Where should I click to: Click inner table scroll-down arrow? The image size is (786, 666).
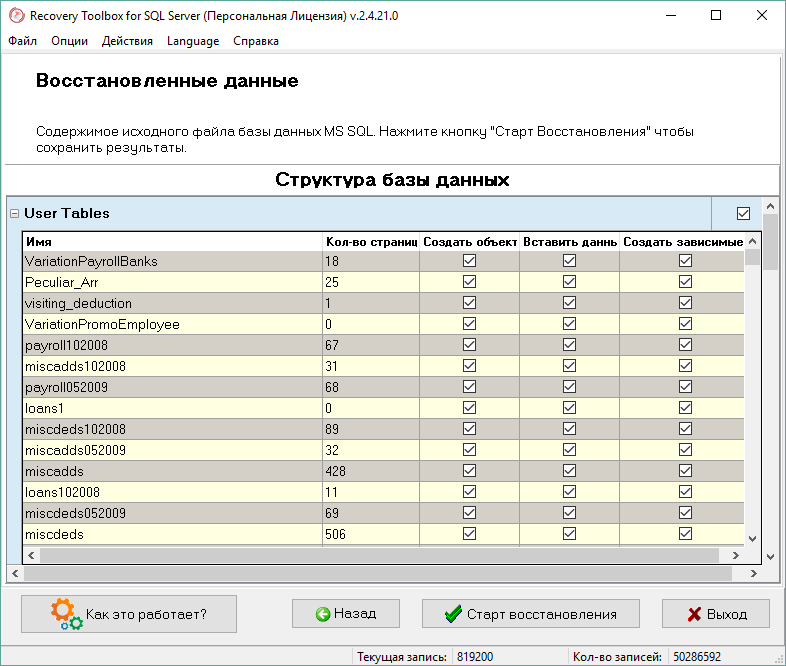(x=752, y=539)
